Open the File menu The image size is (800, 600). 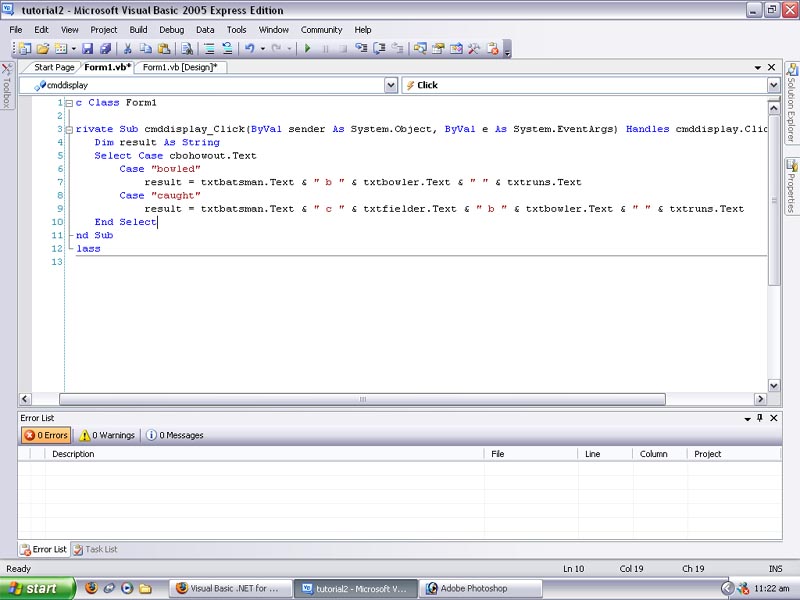(16, 30)
